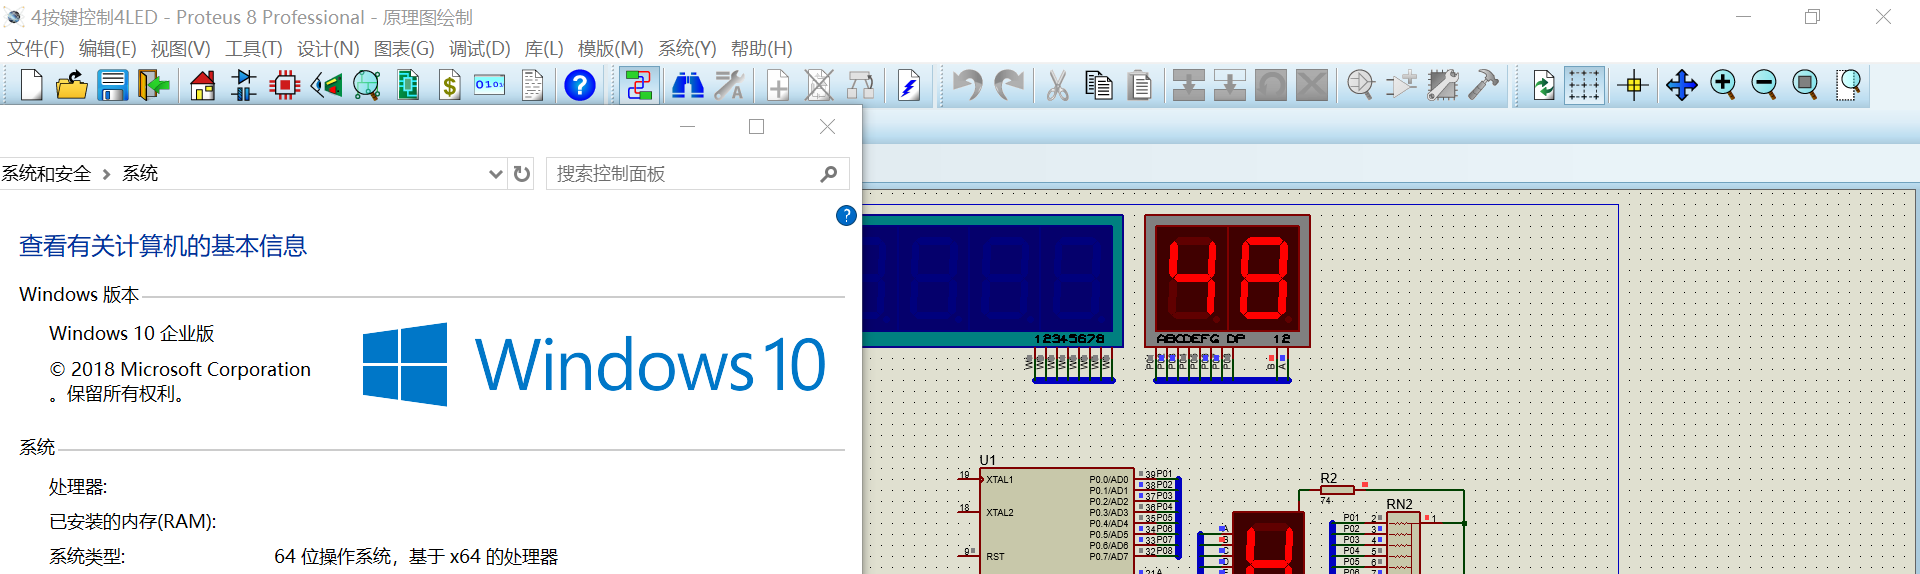Paste from clipboard icon

(x=1140, y=86)
